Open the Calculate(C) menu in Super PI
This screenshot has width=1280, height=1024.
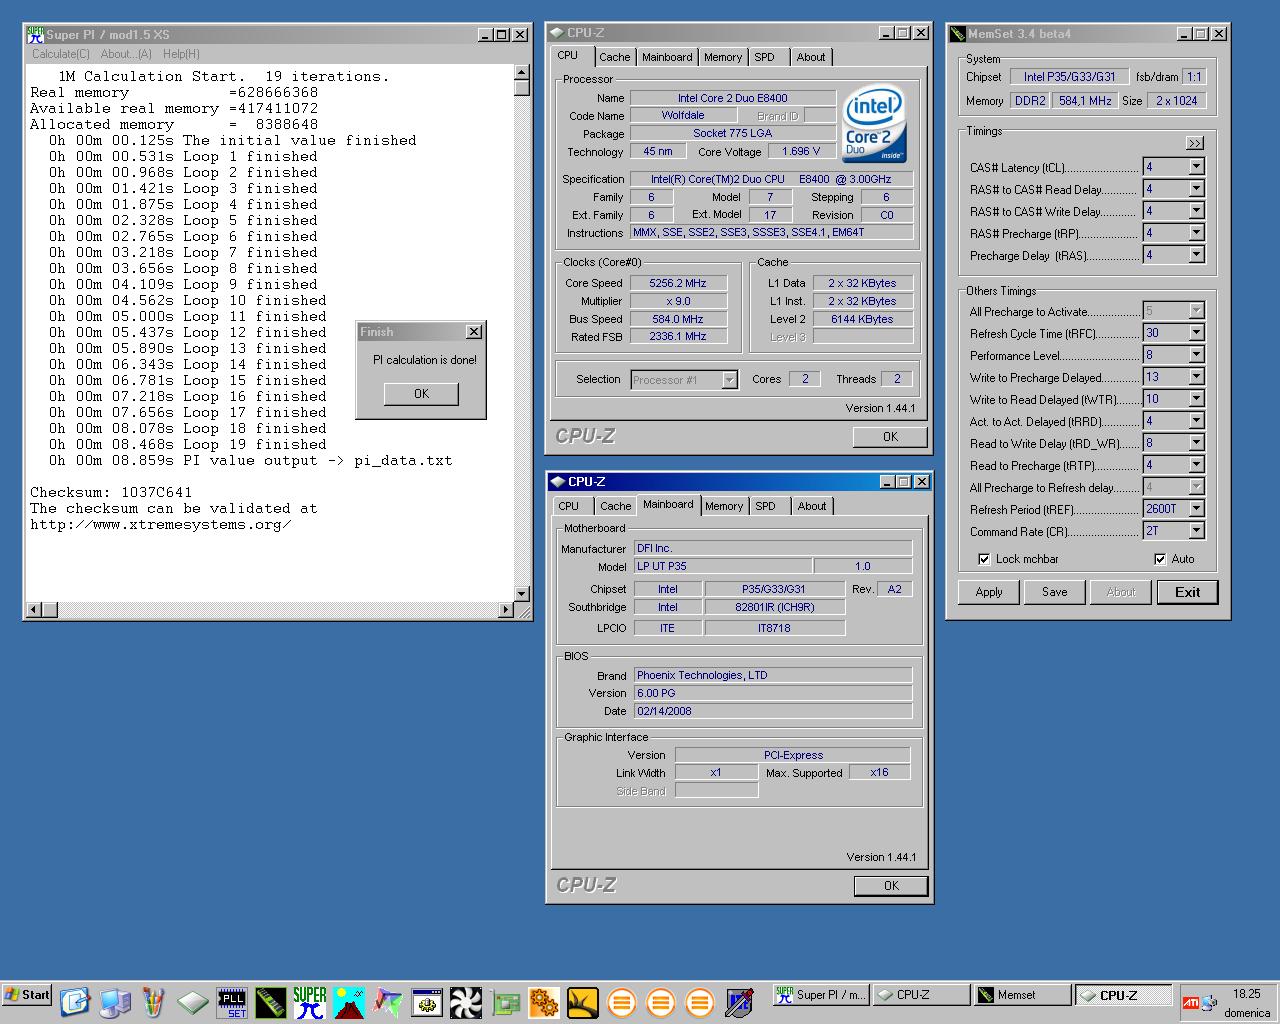click(x=61, y=54)
